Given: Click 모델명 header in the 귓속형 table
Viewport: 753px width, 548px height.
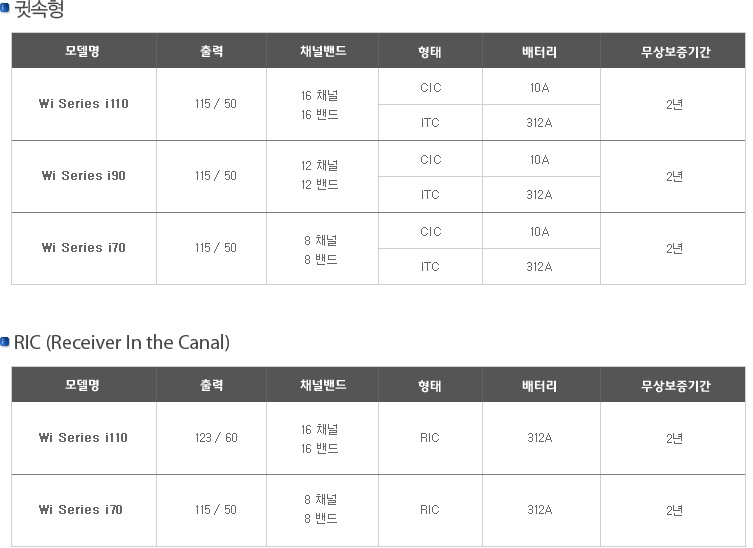Looking at the screenshot, I should 83,51.
